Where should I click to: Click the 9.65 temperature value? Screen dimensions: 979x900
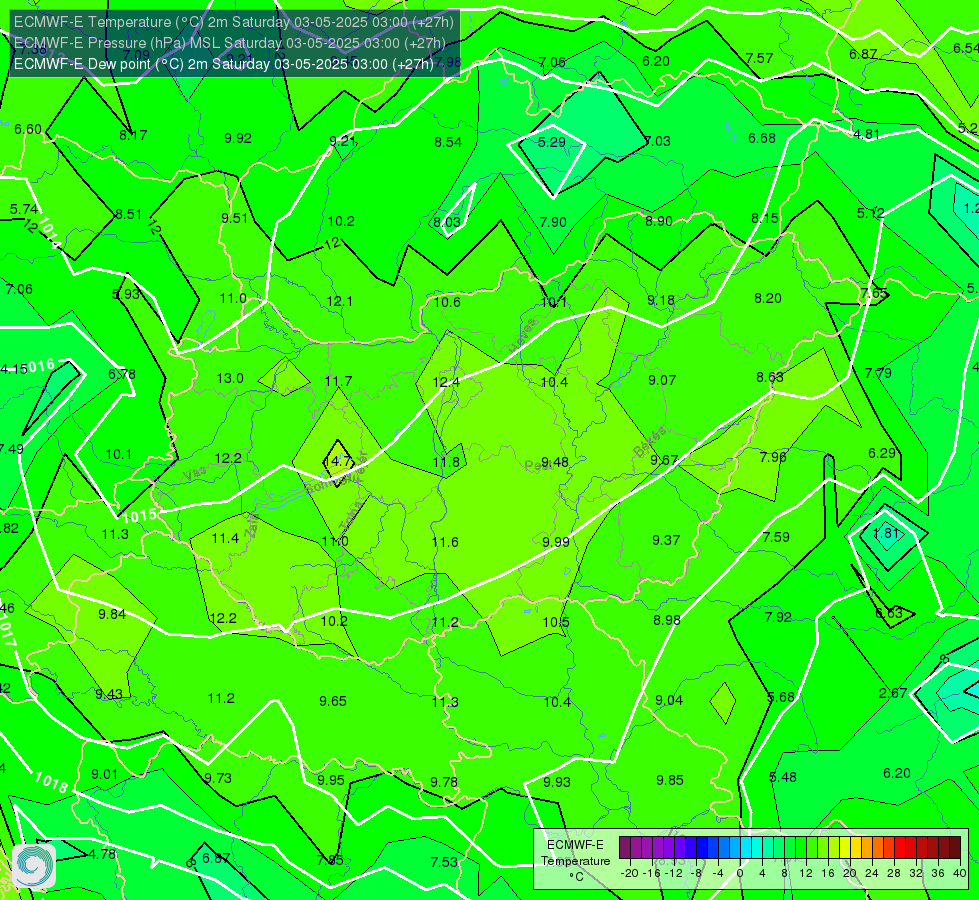333,701
